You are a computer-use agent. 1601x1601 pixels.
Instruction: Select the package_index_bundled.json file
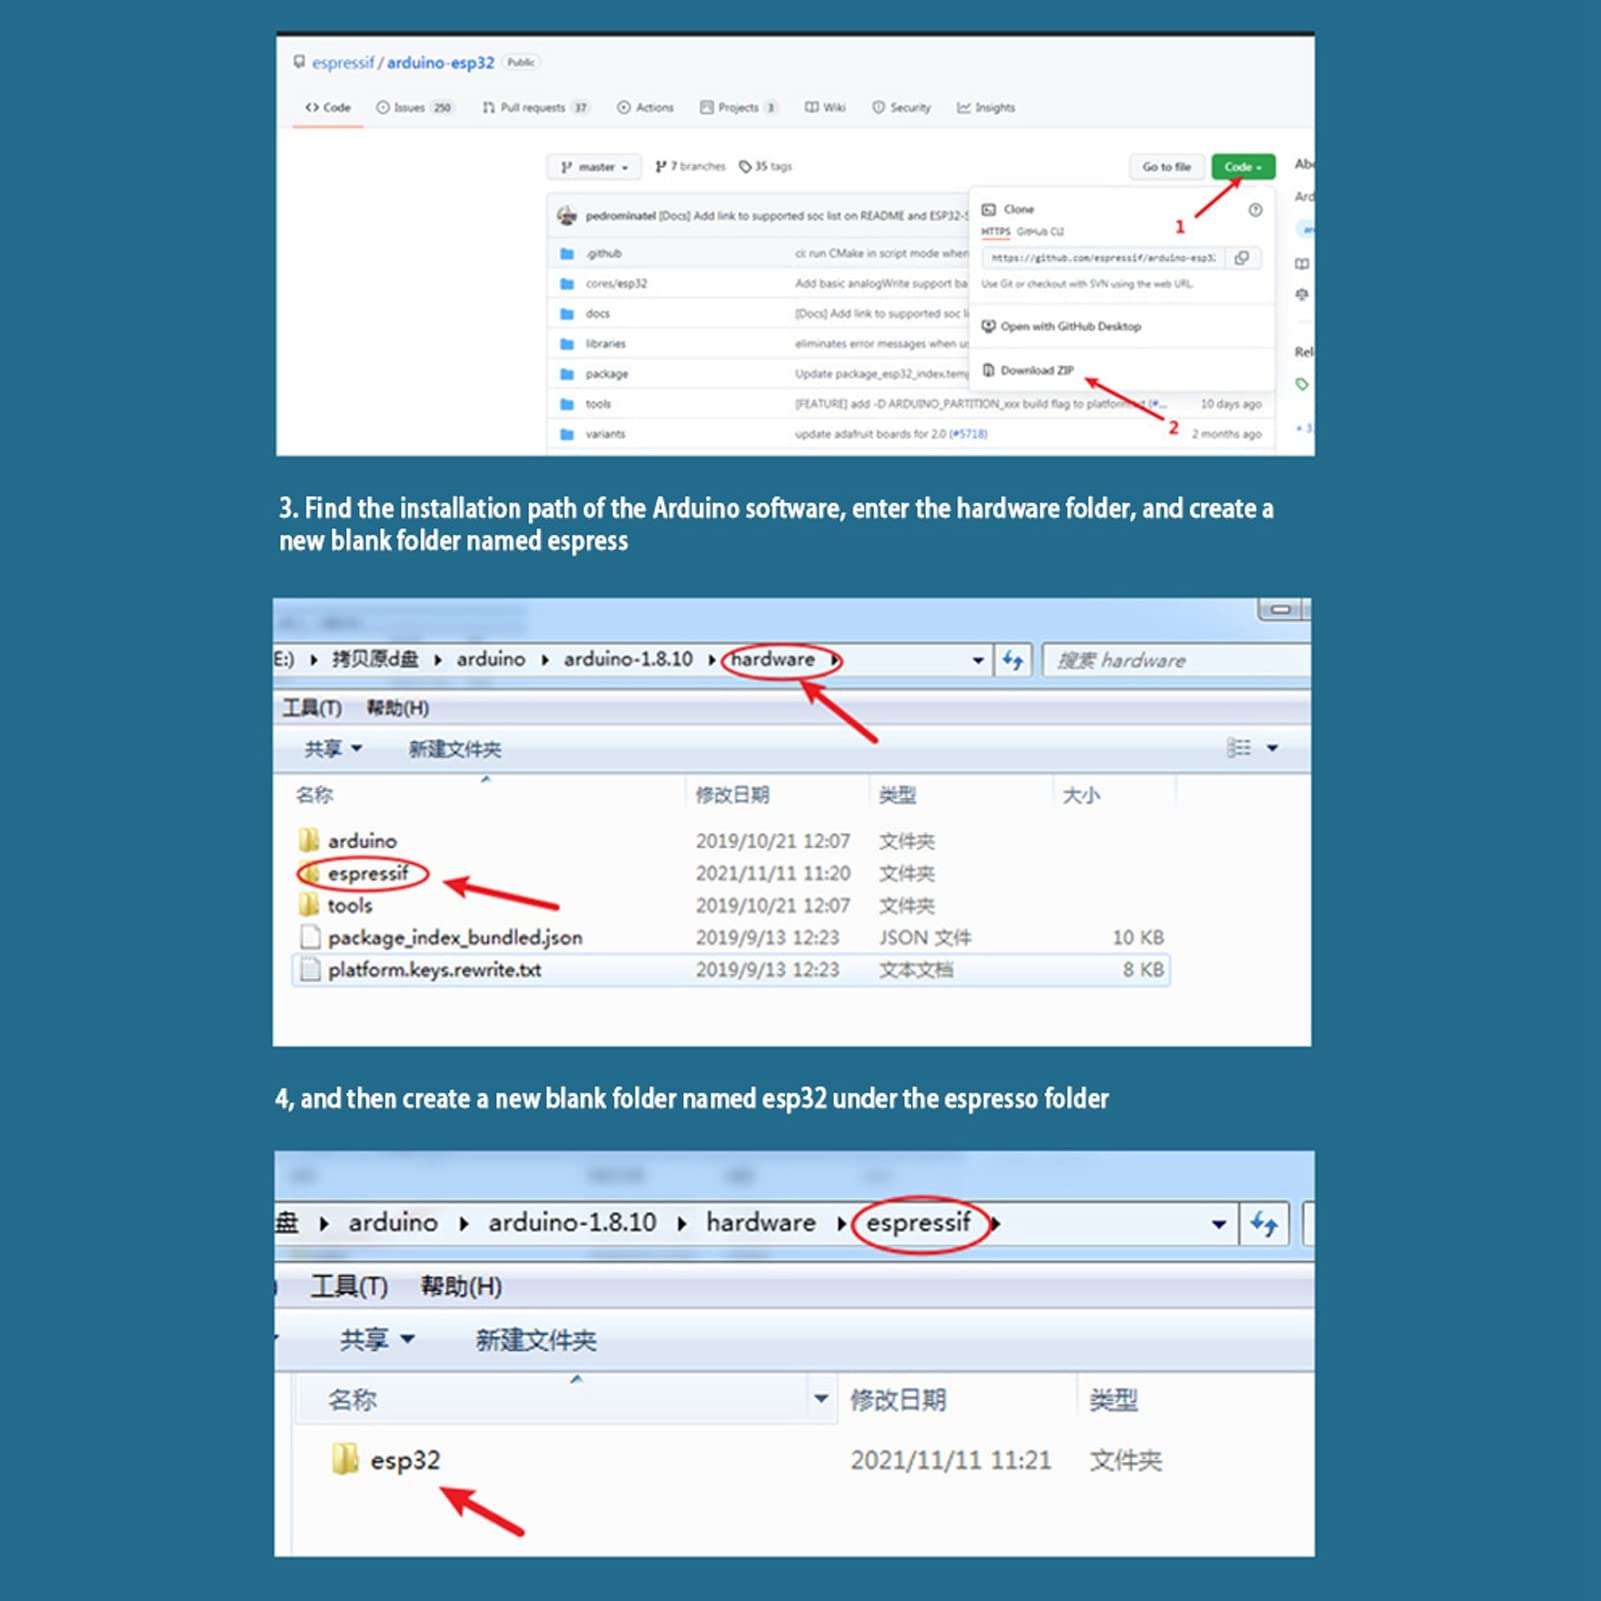454,938
